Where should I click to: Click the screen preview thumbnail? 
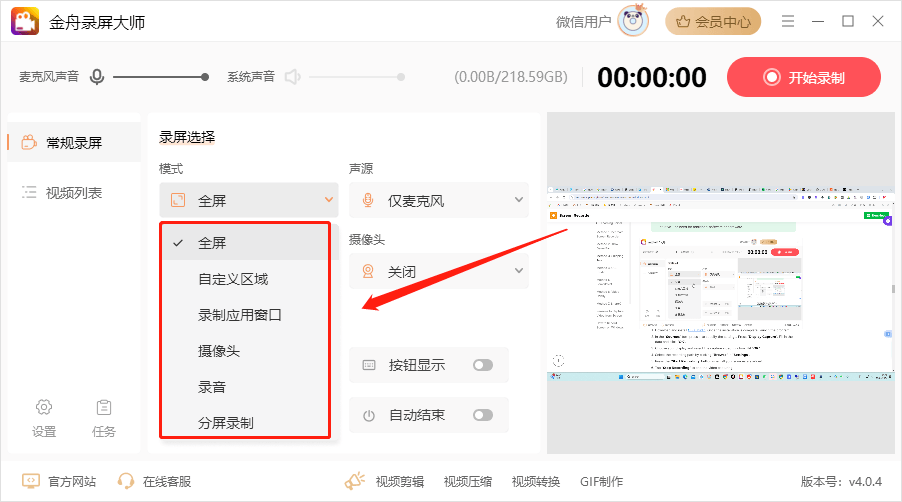coord(720,283)
